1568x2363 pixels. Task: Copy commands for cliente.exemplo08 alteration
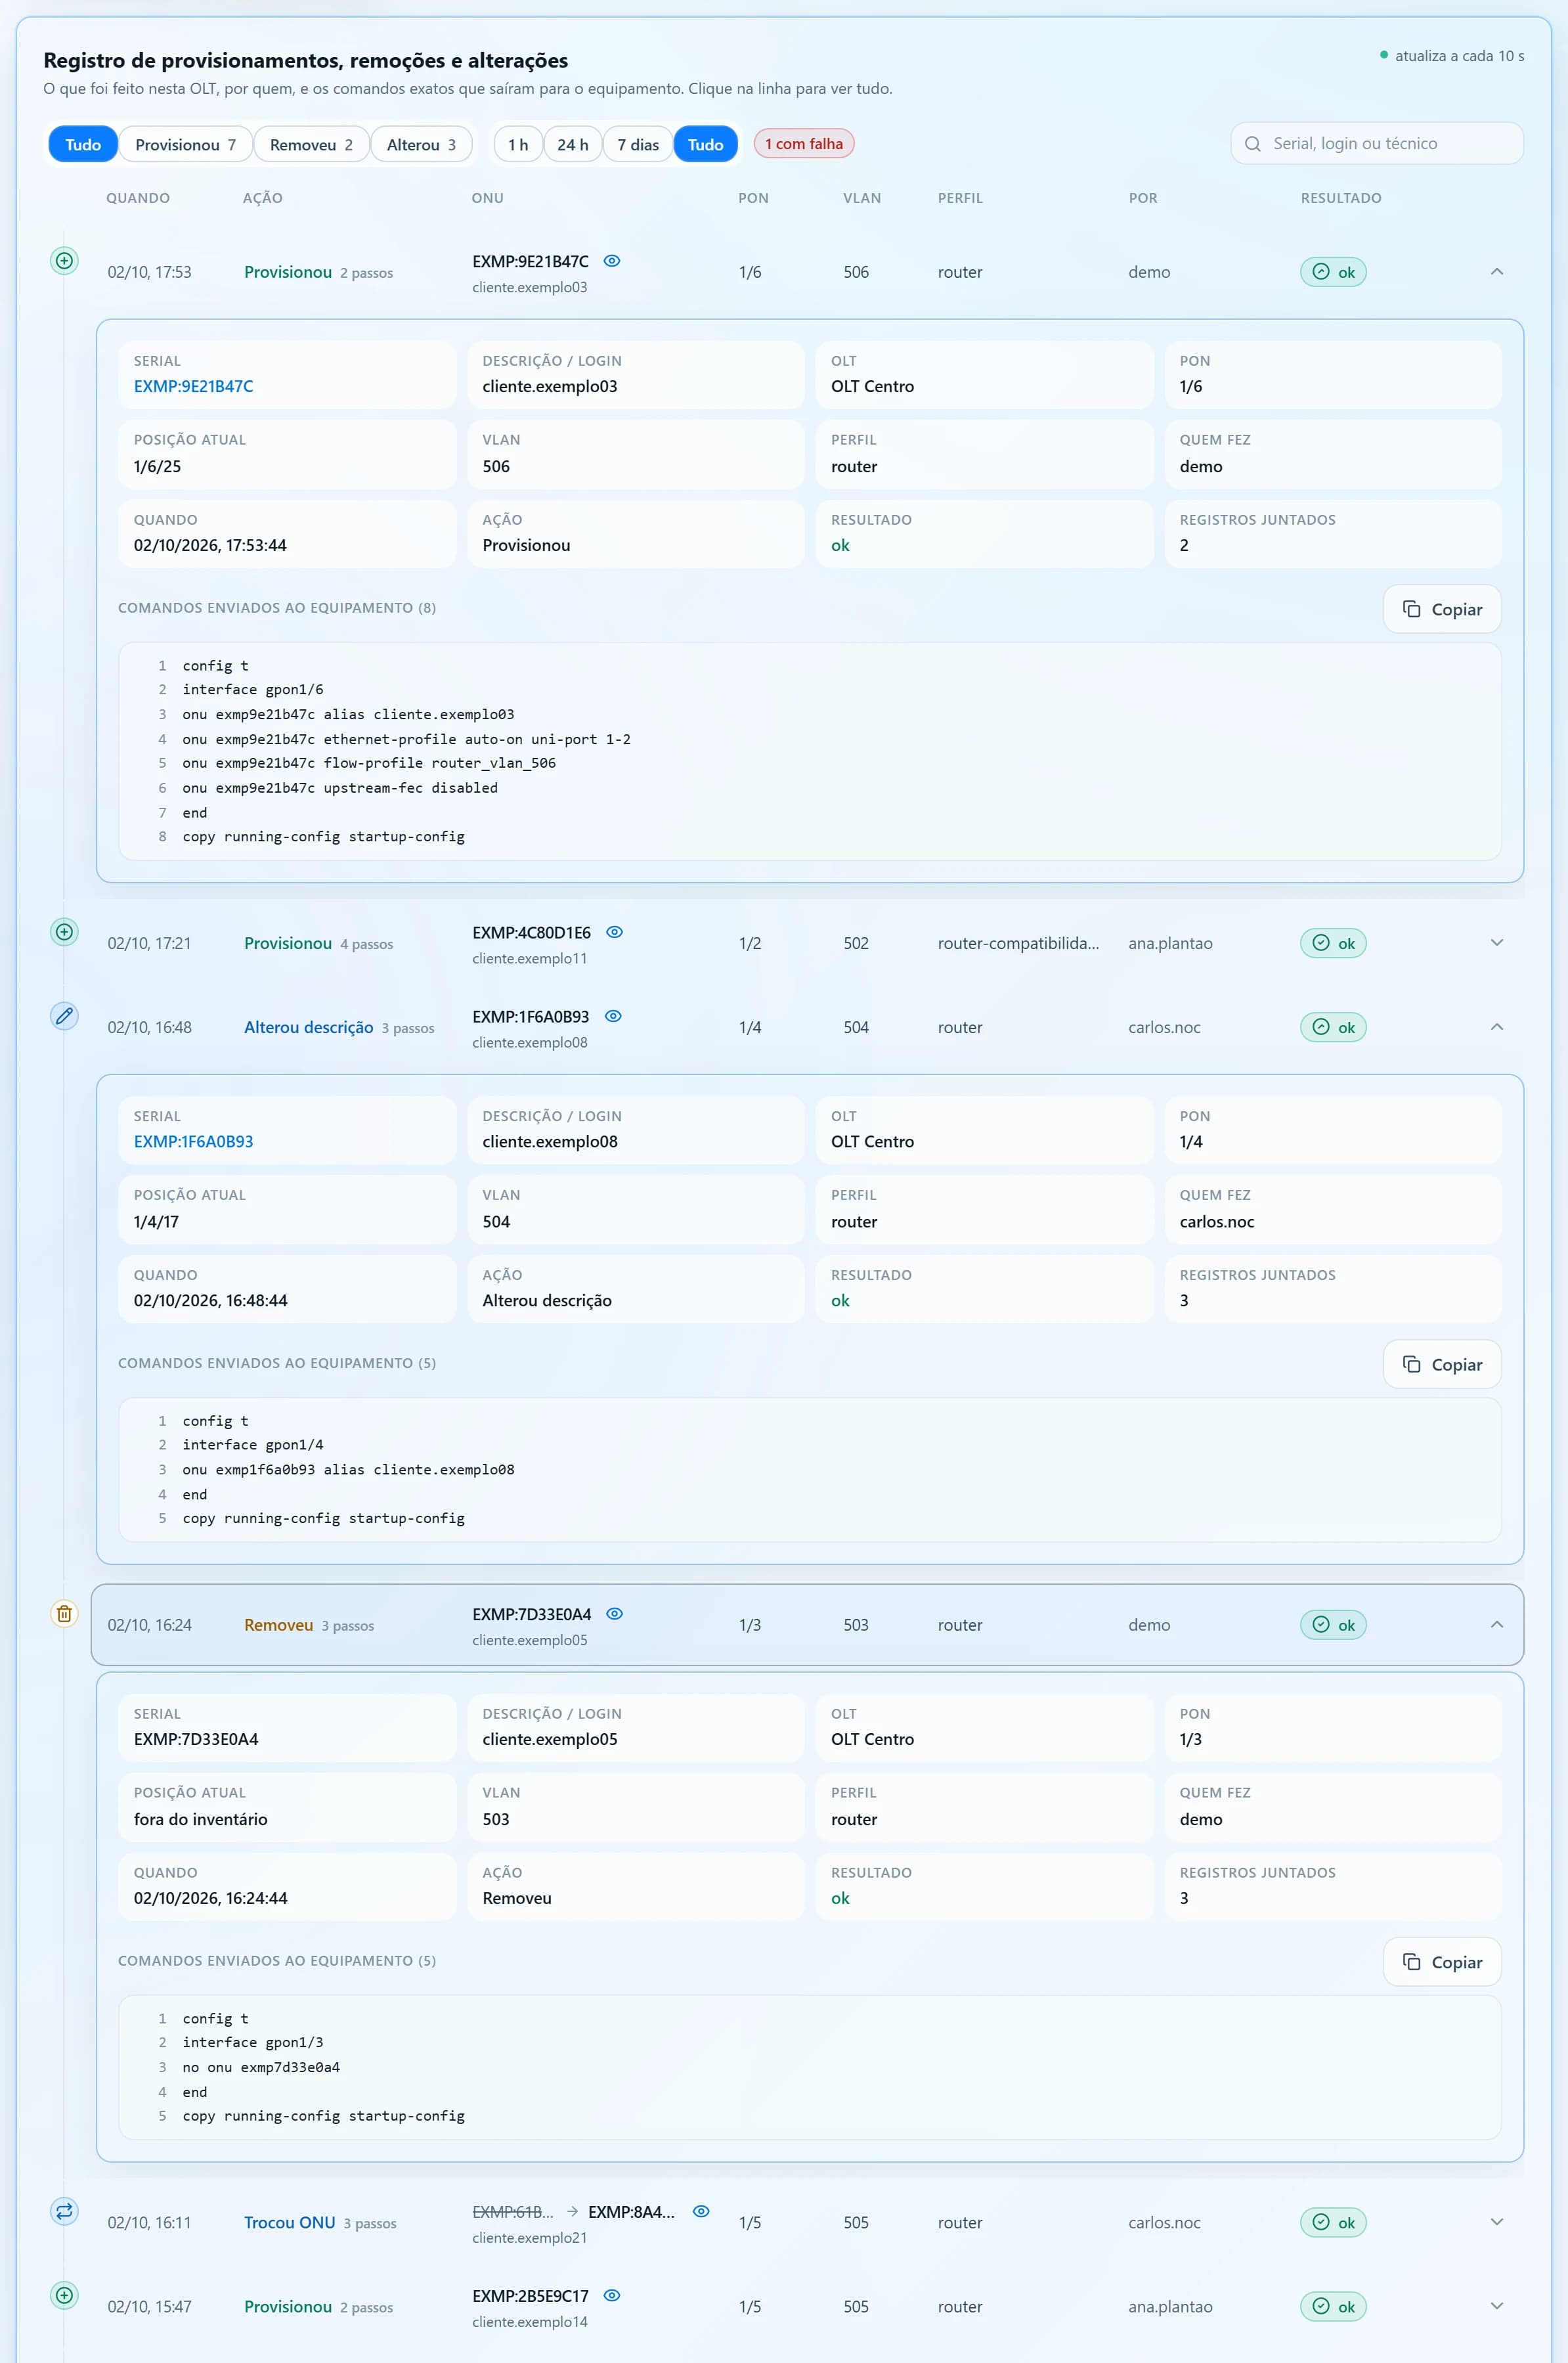[1442, 1365]
